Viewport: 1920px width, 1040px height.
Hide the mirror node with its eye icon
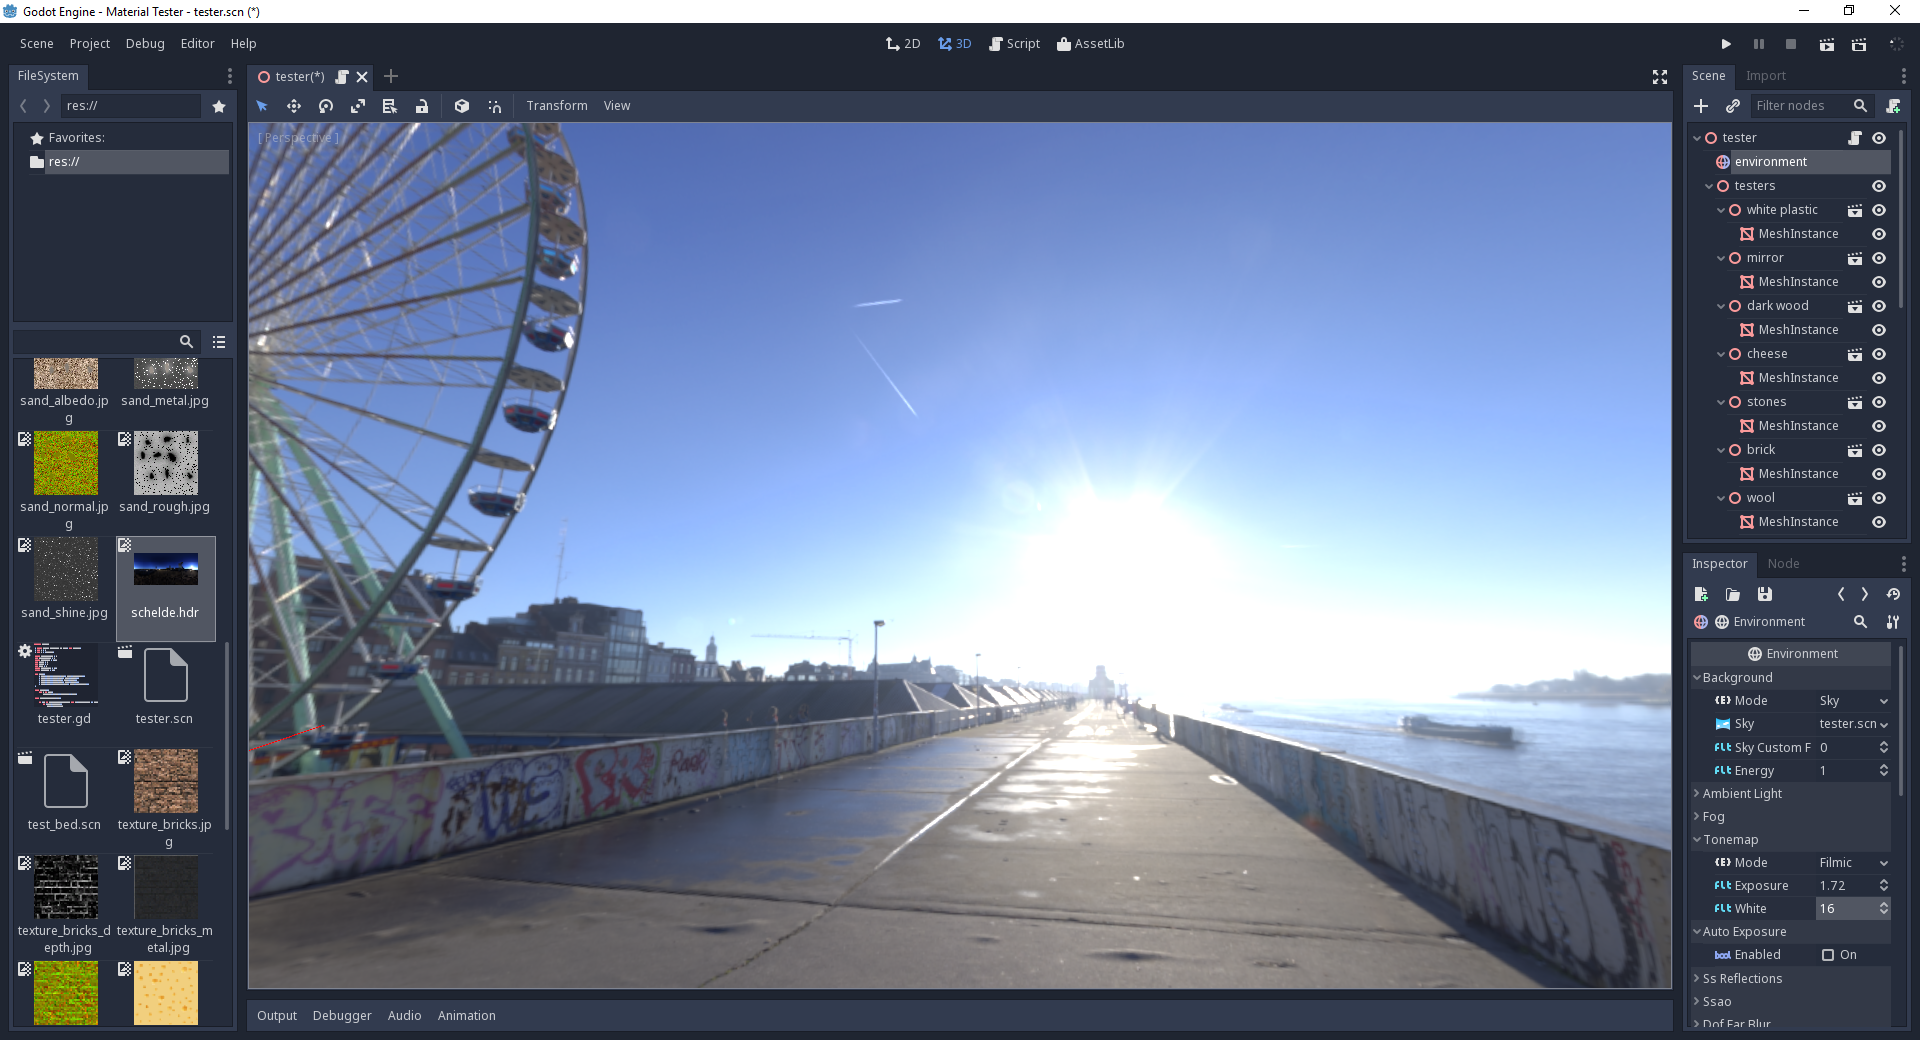click(1879, 258)
